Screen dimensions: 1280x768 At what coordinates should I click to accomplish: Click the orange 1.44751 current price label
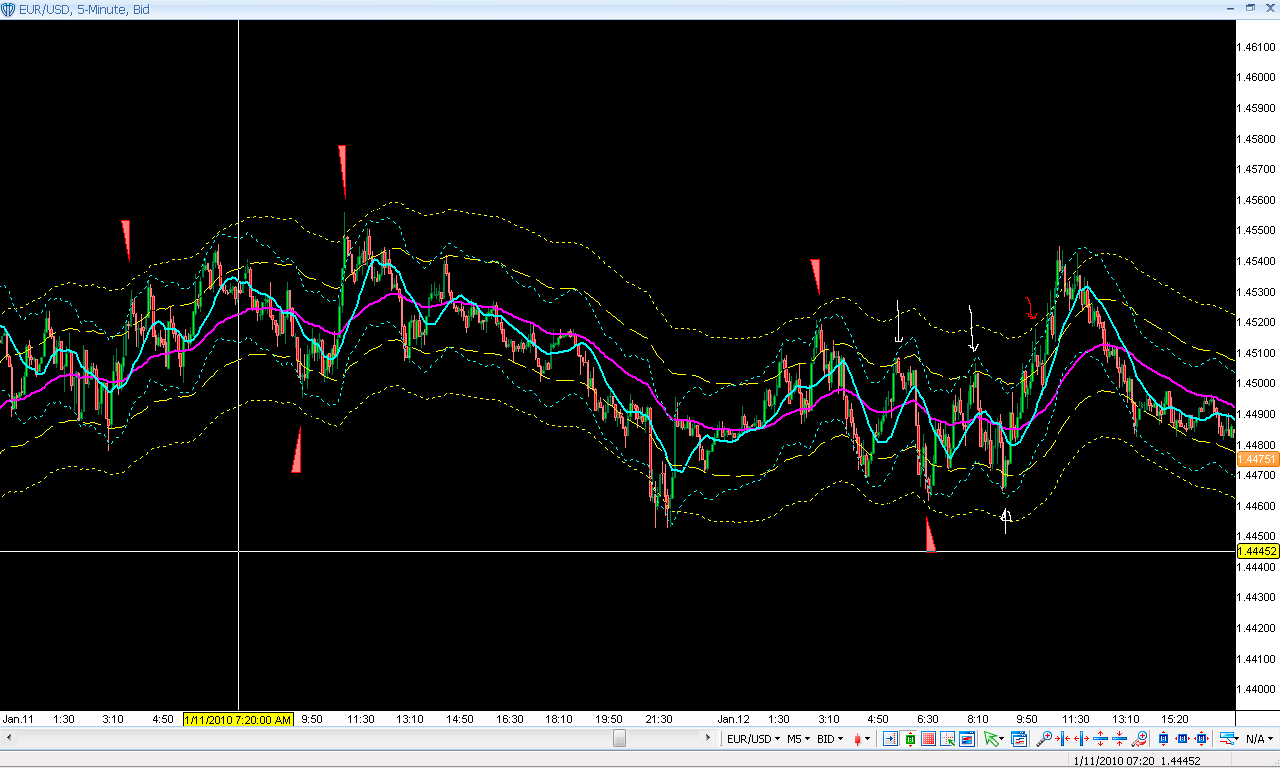point(1256,459)
